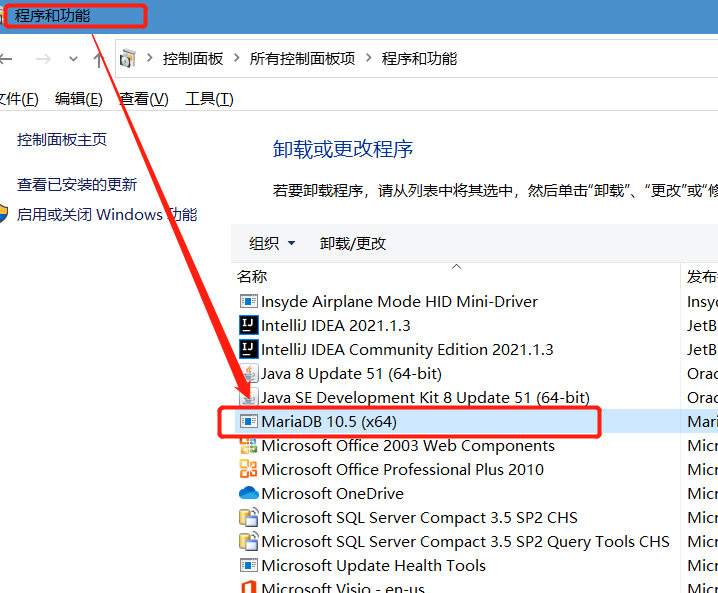The width and height of the screenshot is (718, 593).
Task: Select Java 8 Update 51 (64-bit) entry
Action: click(351, 374)
